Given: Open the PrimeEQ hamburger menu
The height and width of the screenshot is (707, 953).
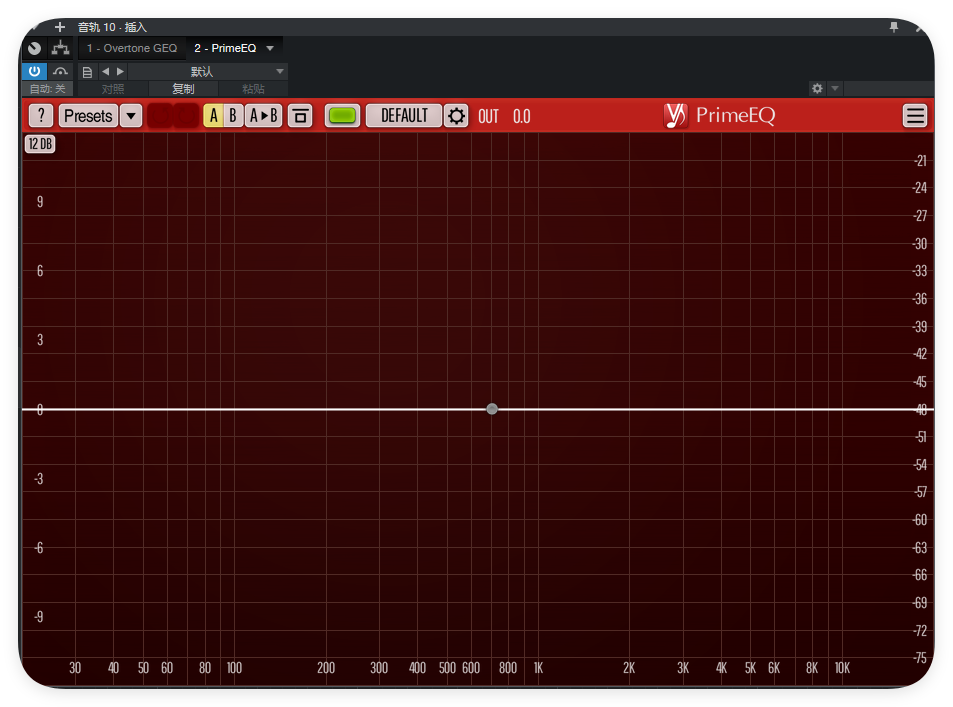Looking at the screenshot, I should pyautogui.click(x=915, y=116).
